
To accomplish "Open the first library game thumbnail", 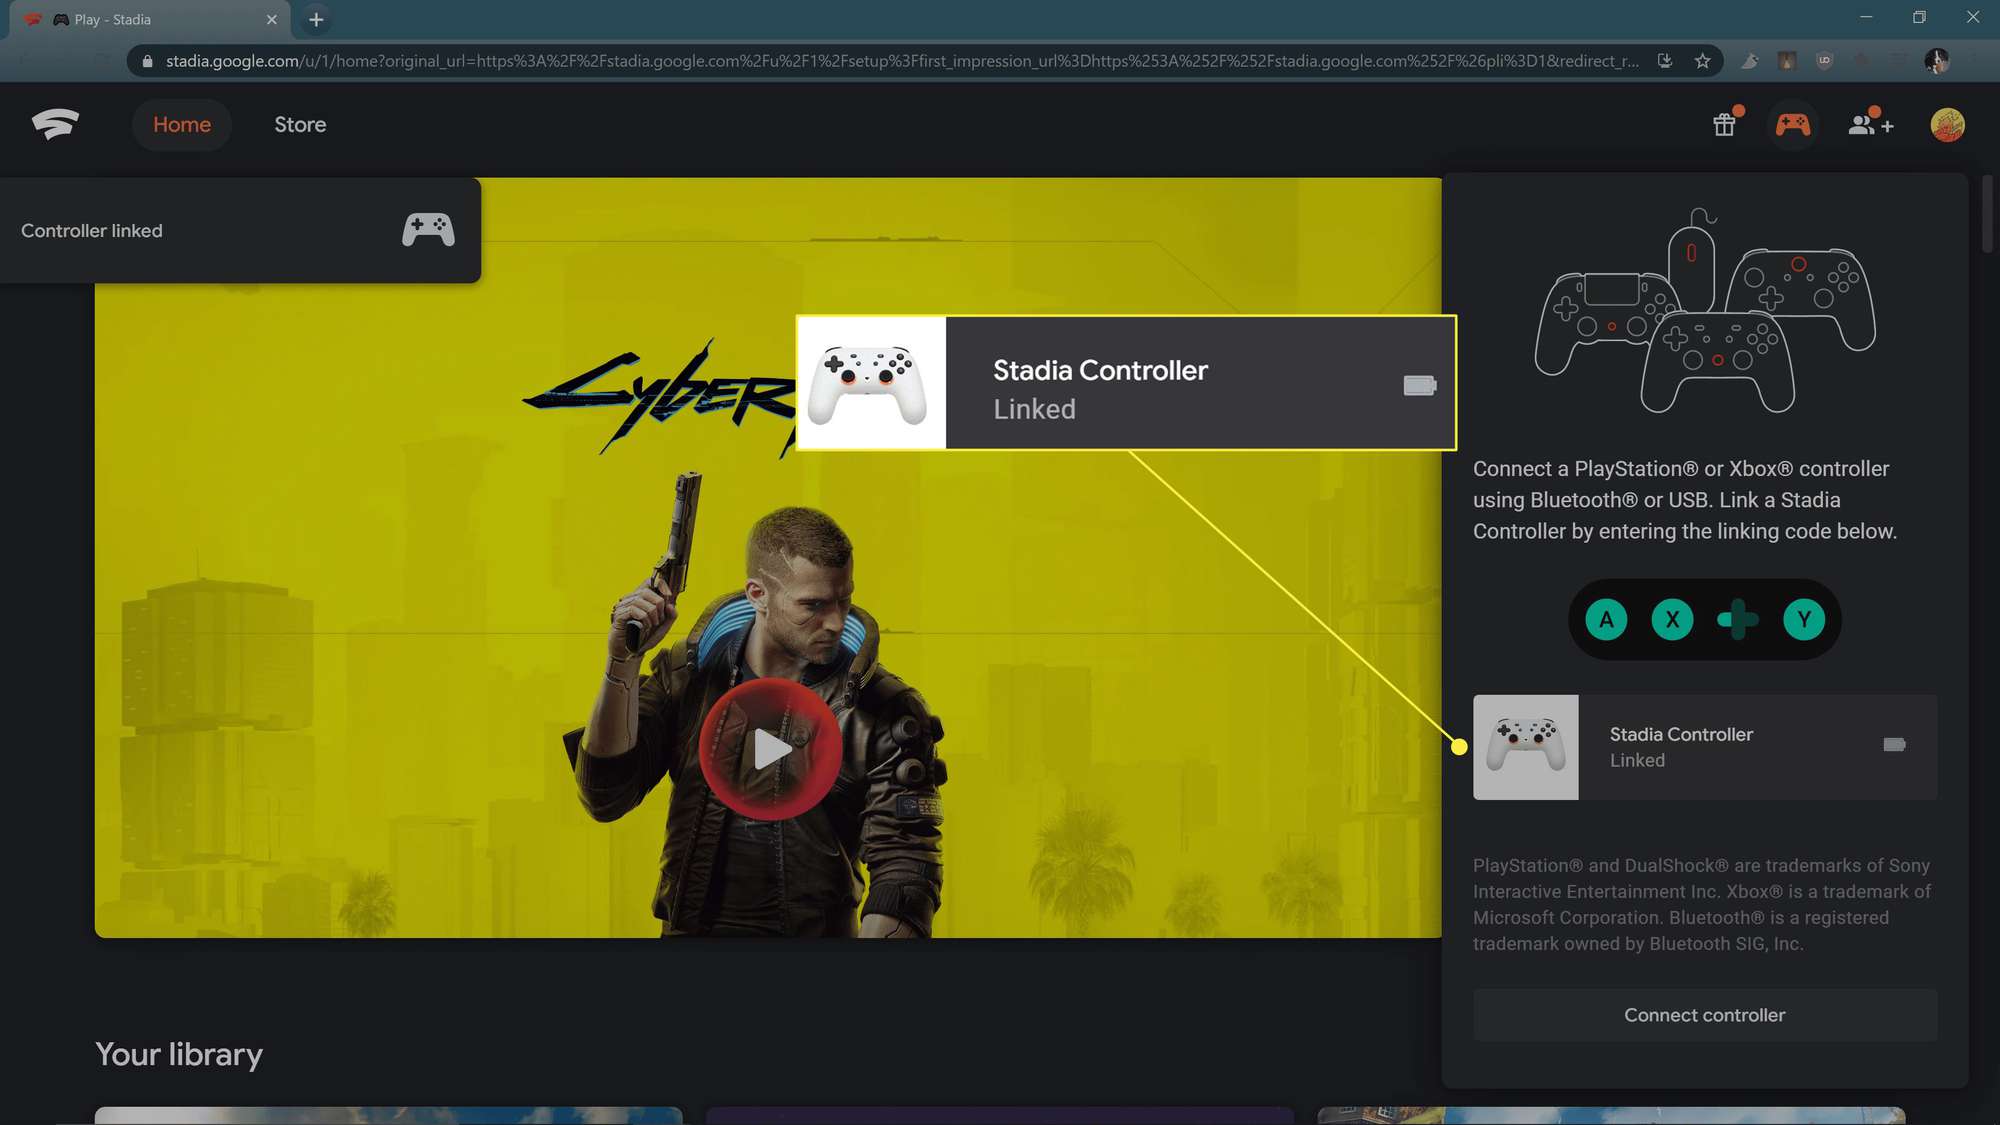I will 388,1115.
